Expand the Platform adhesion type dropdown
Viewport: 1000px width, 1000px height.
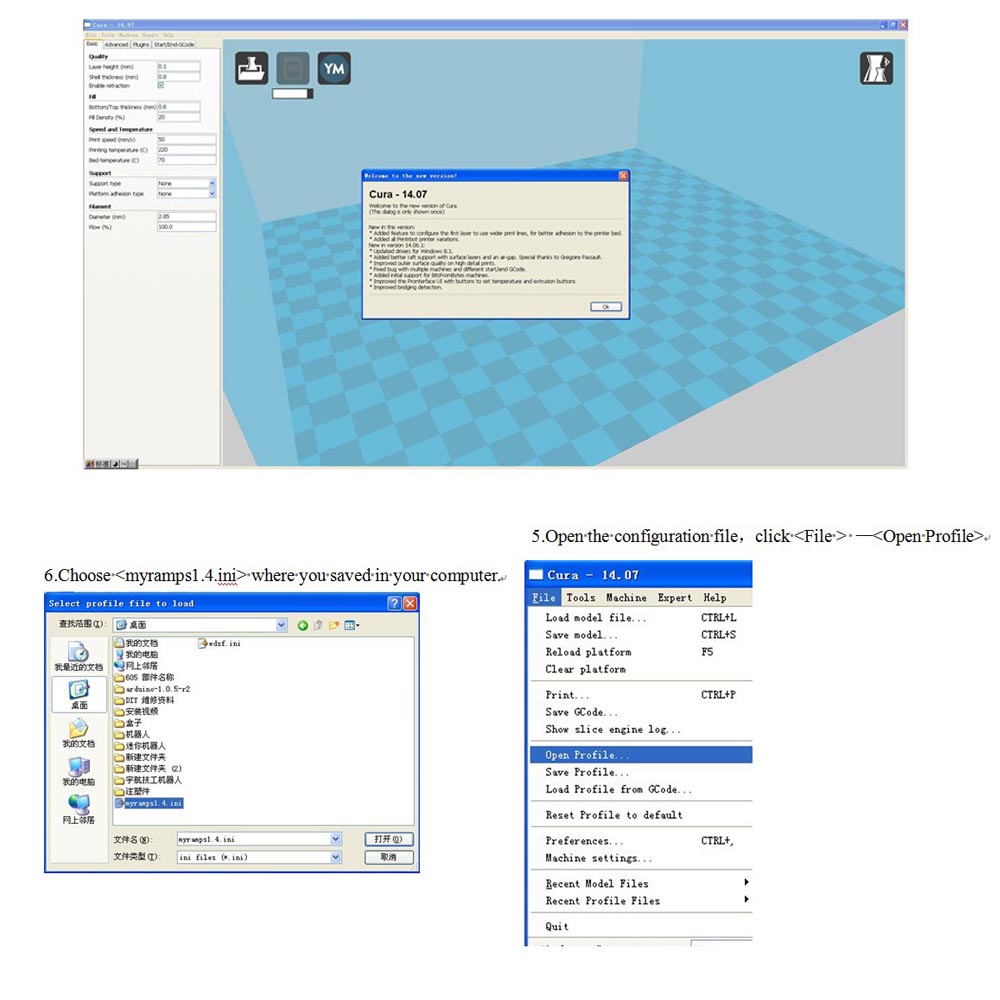[212, 194]
